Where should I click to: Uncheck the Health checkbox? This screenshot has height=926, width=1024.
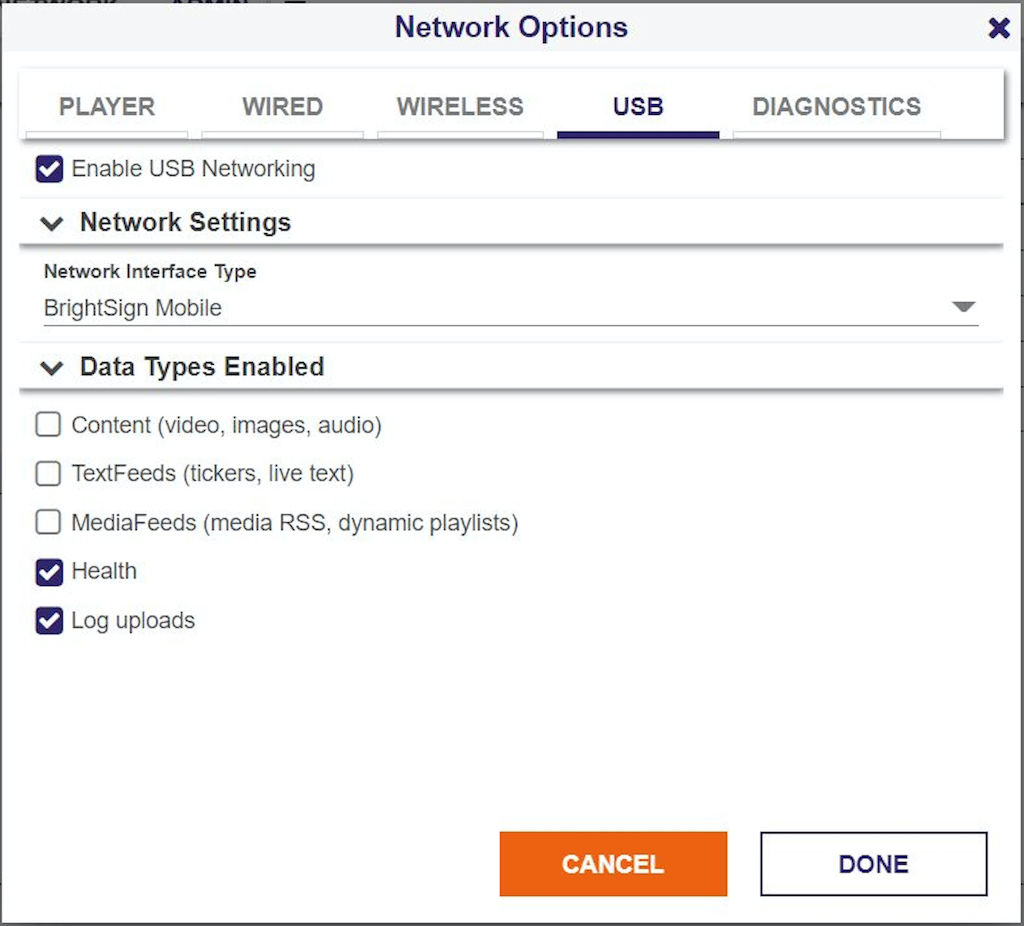point(49,572)
